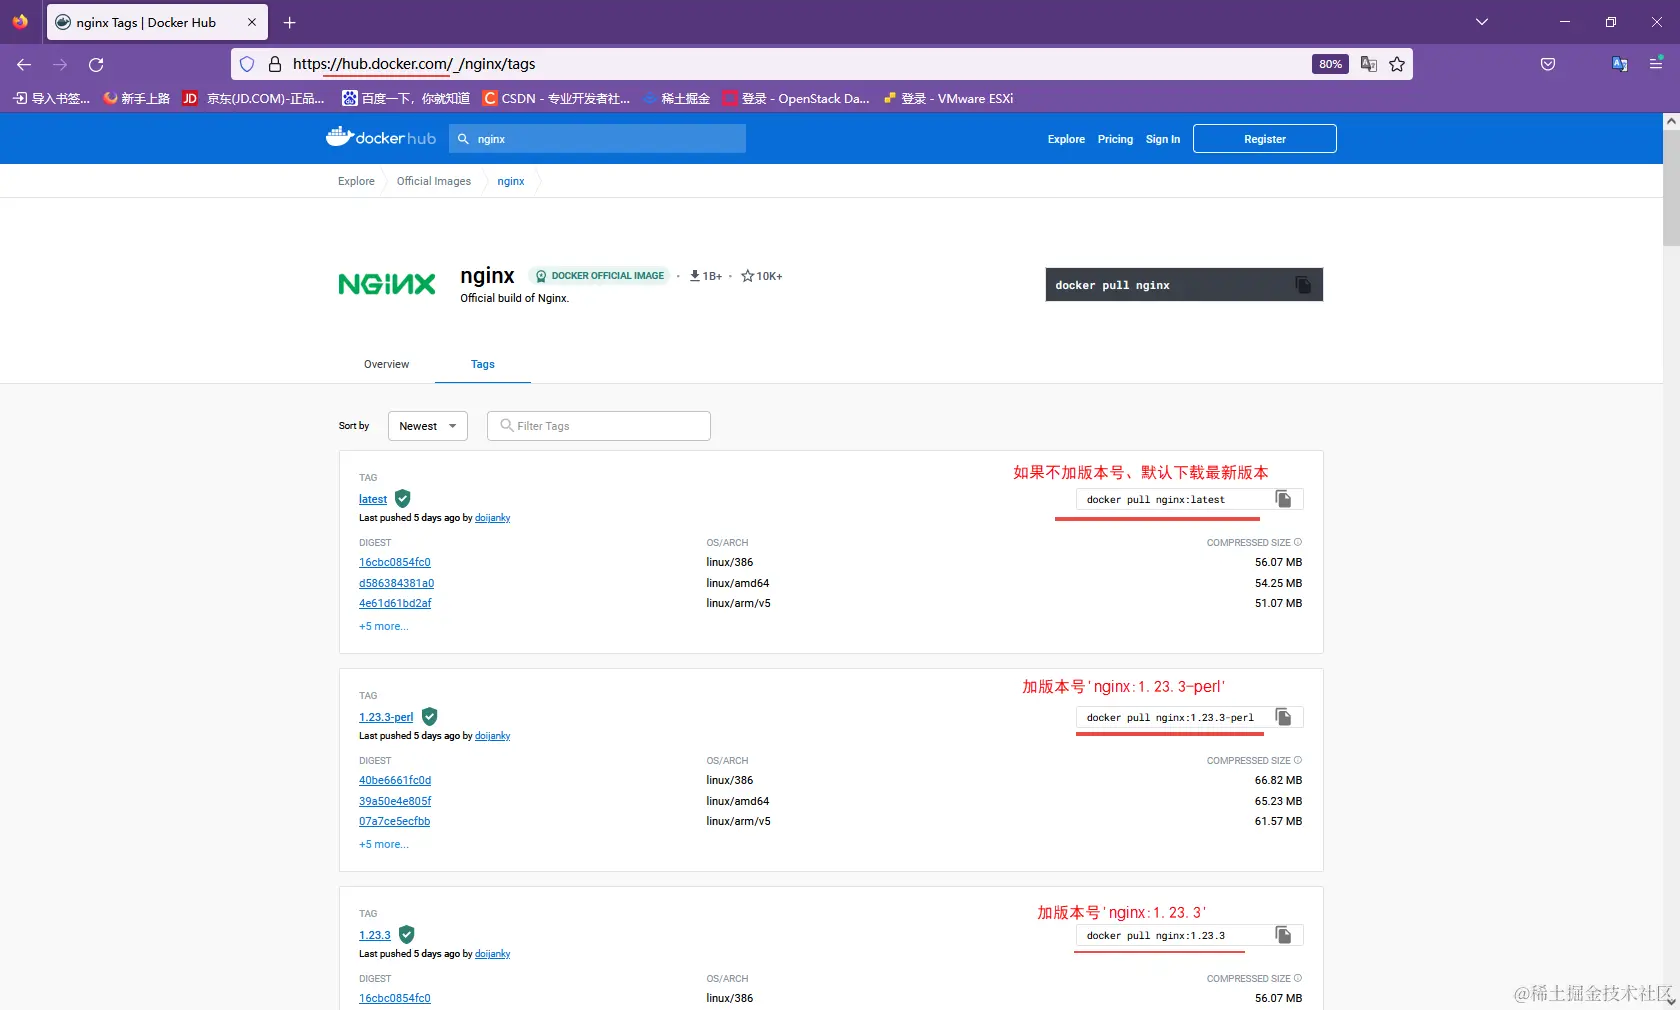This screenshot has width=1680, height=1010.
Task: Open Explore in the header navigation
Action: (1066, 139)
